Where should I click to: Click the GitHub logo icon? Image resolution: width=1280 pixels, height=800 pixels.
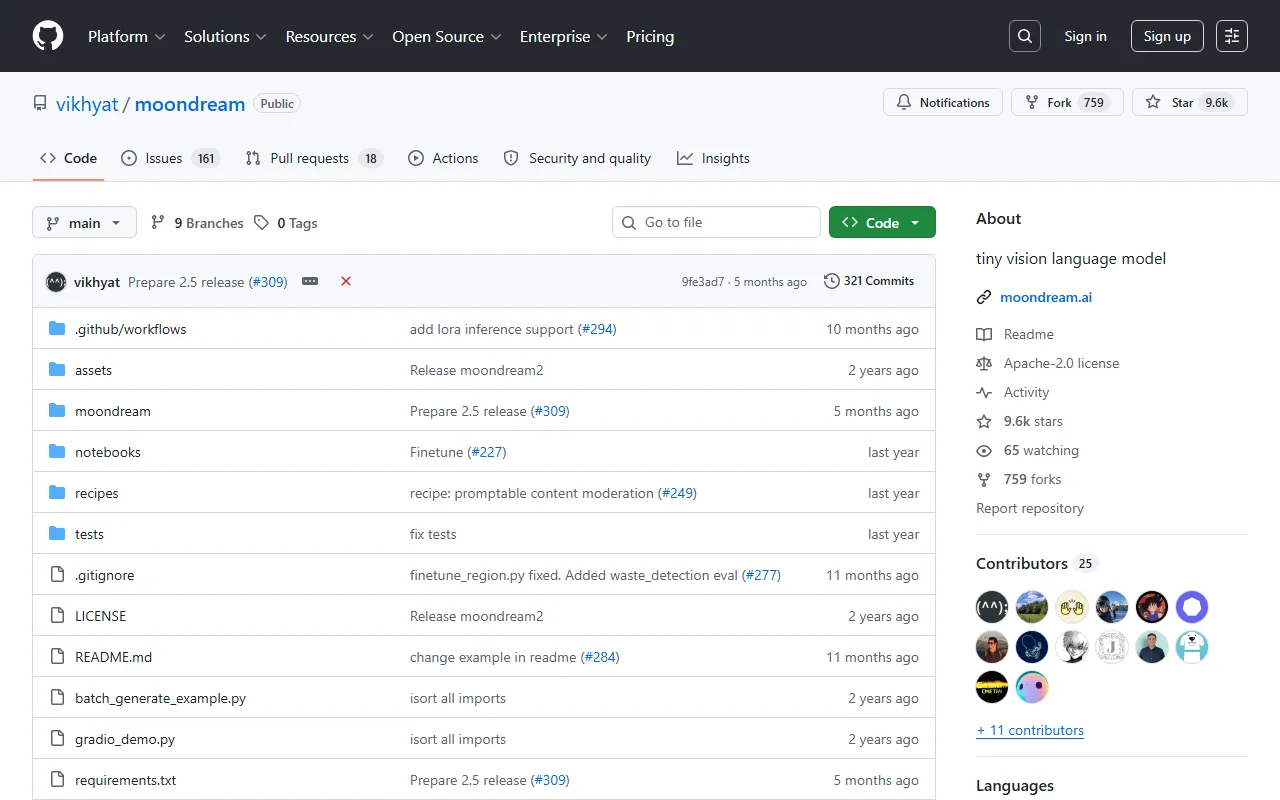48,36
